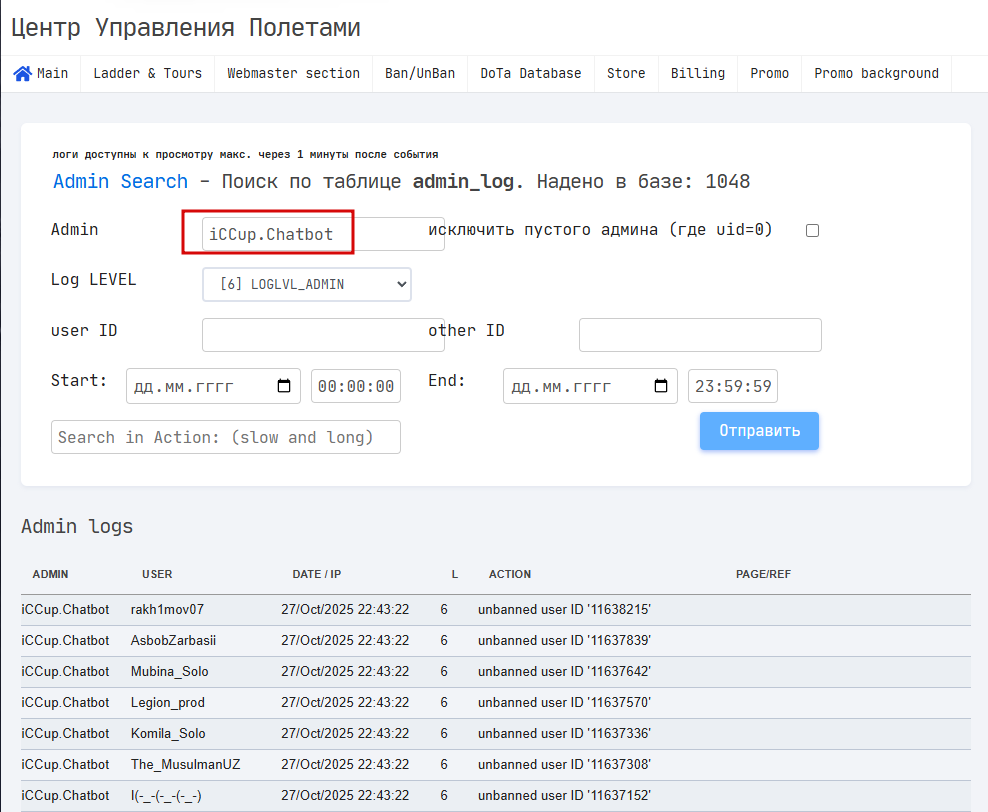Select user Mubina_Solo in logs
This screenshot has width=988, height=812.
click(x=169, y=672)
